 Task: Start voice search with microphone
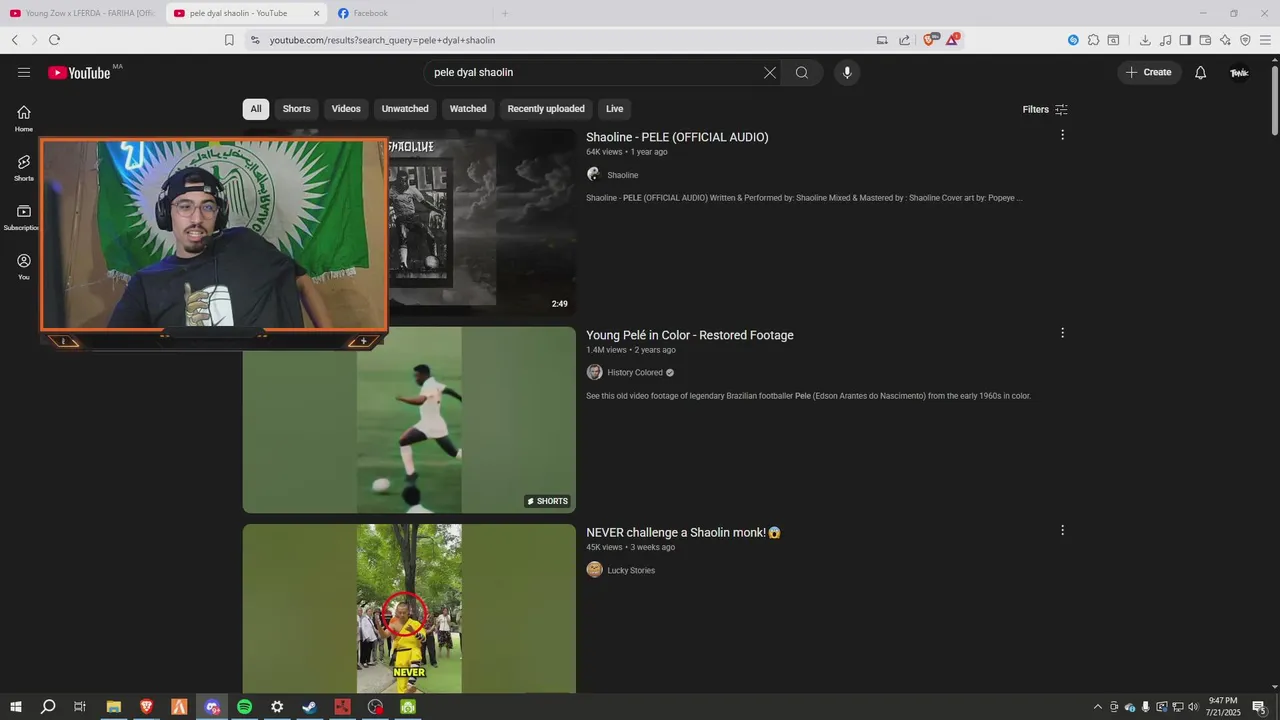click(847, 72)
